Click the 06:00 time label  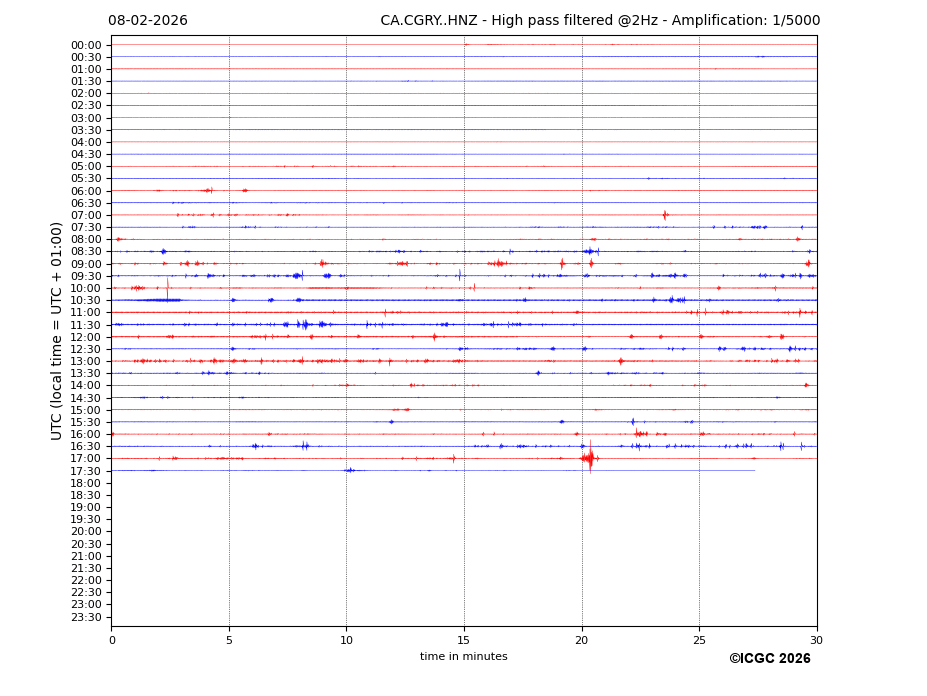(x=86, y=191)
